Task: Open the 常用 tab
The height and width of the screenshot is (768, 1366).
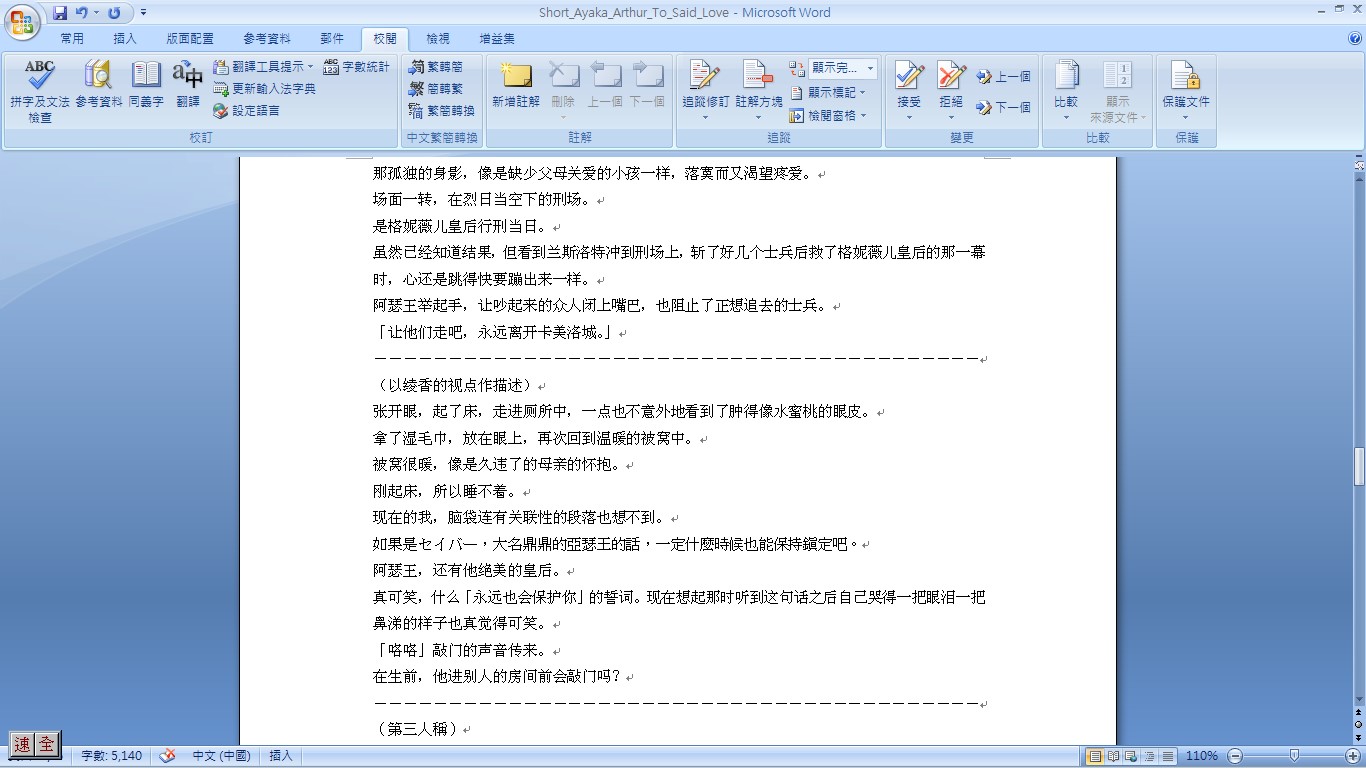Action: tap(72, 39)
